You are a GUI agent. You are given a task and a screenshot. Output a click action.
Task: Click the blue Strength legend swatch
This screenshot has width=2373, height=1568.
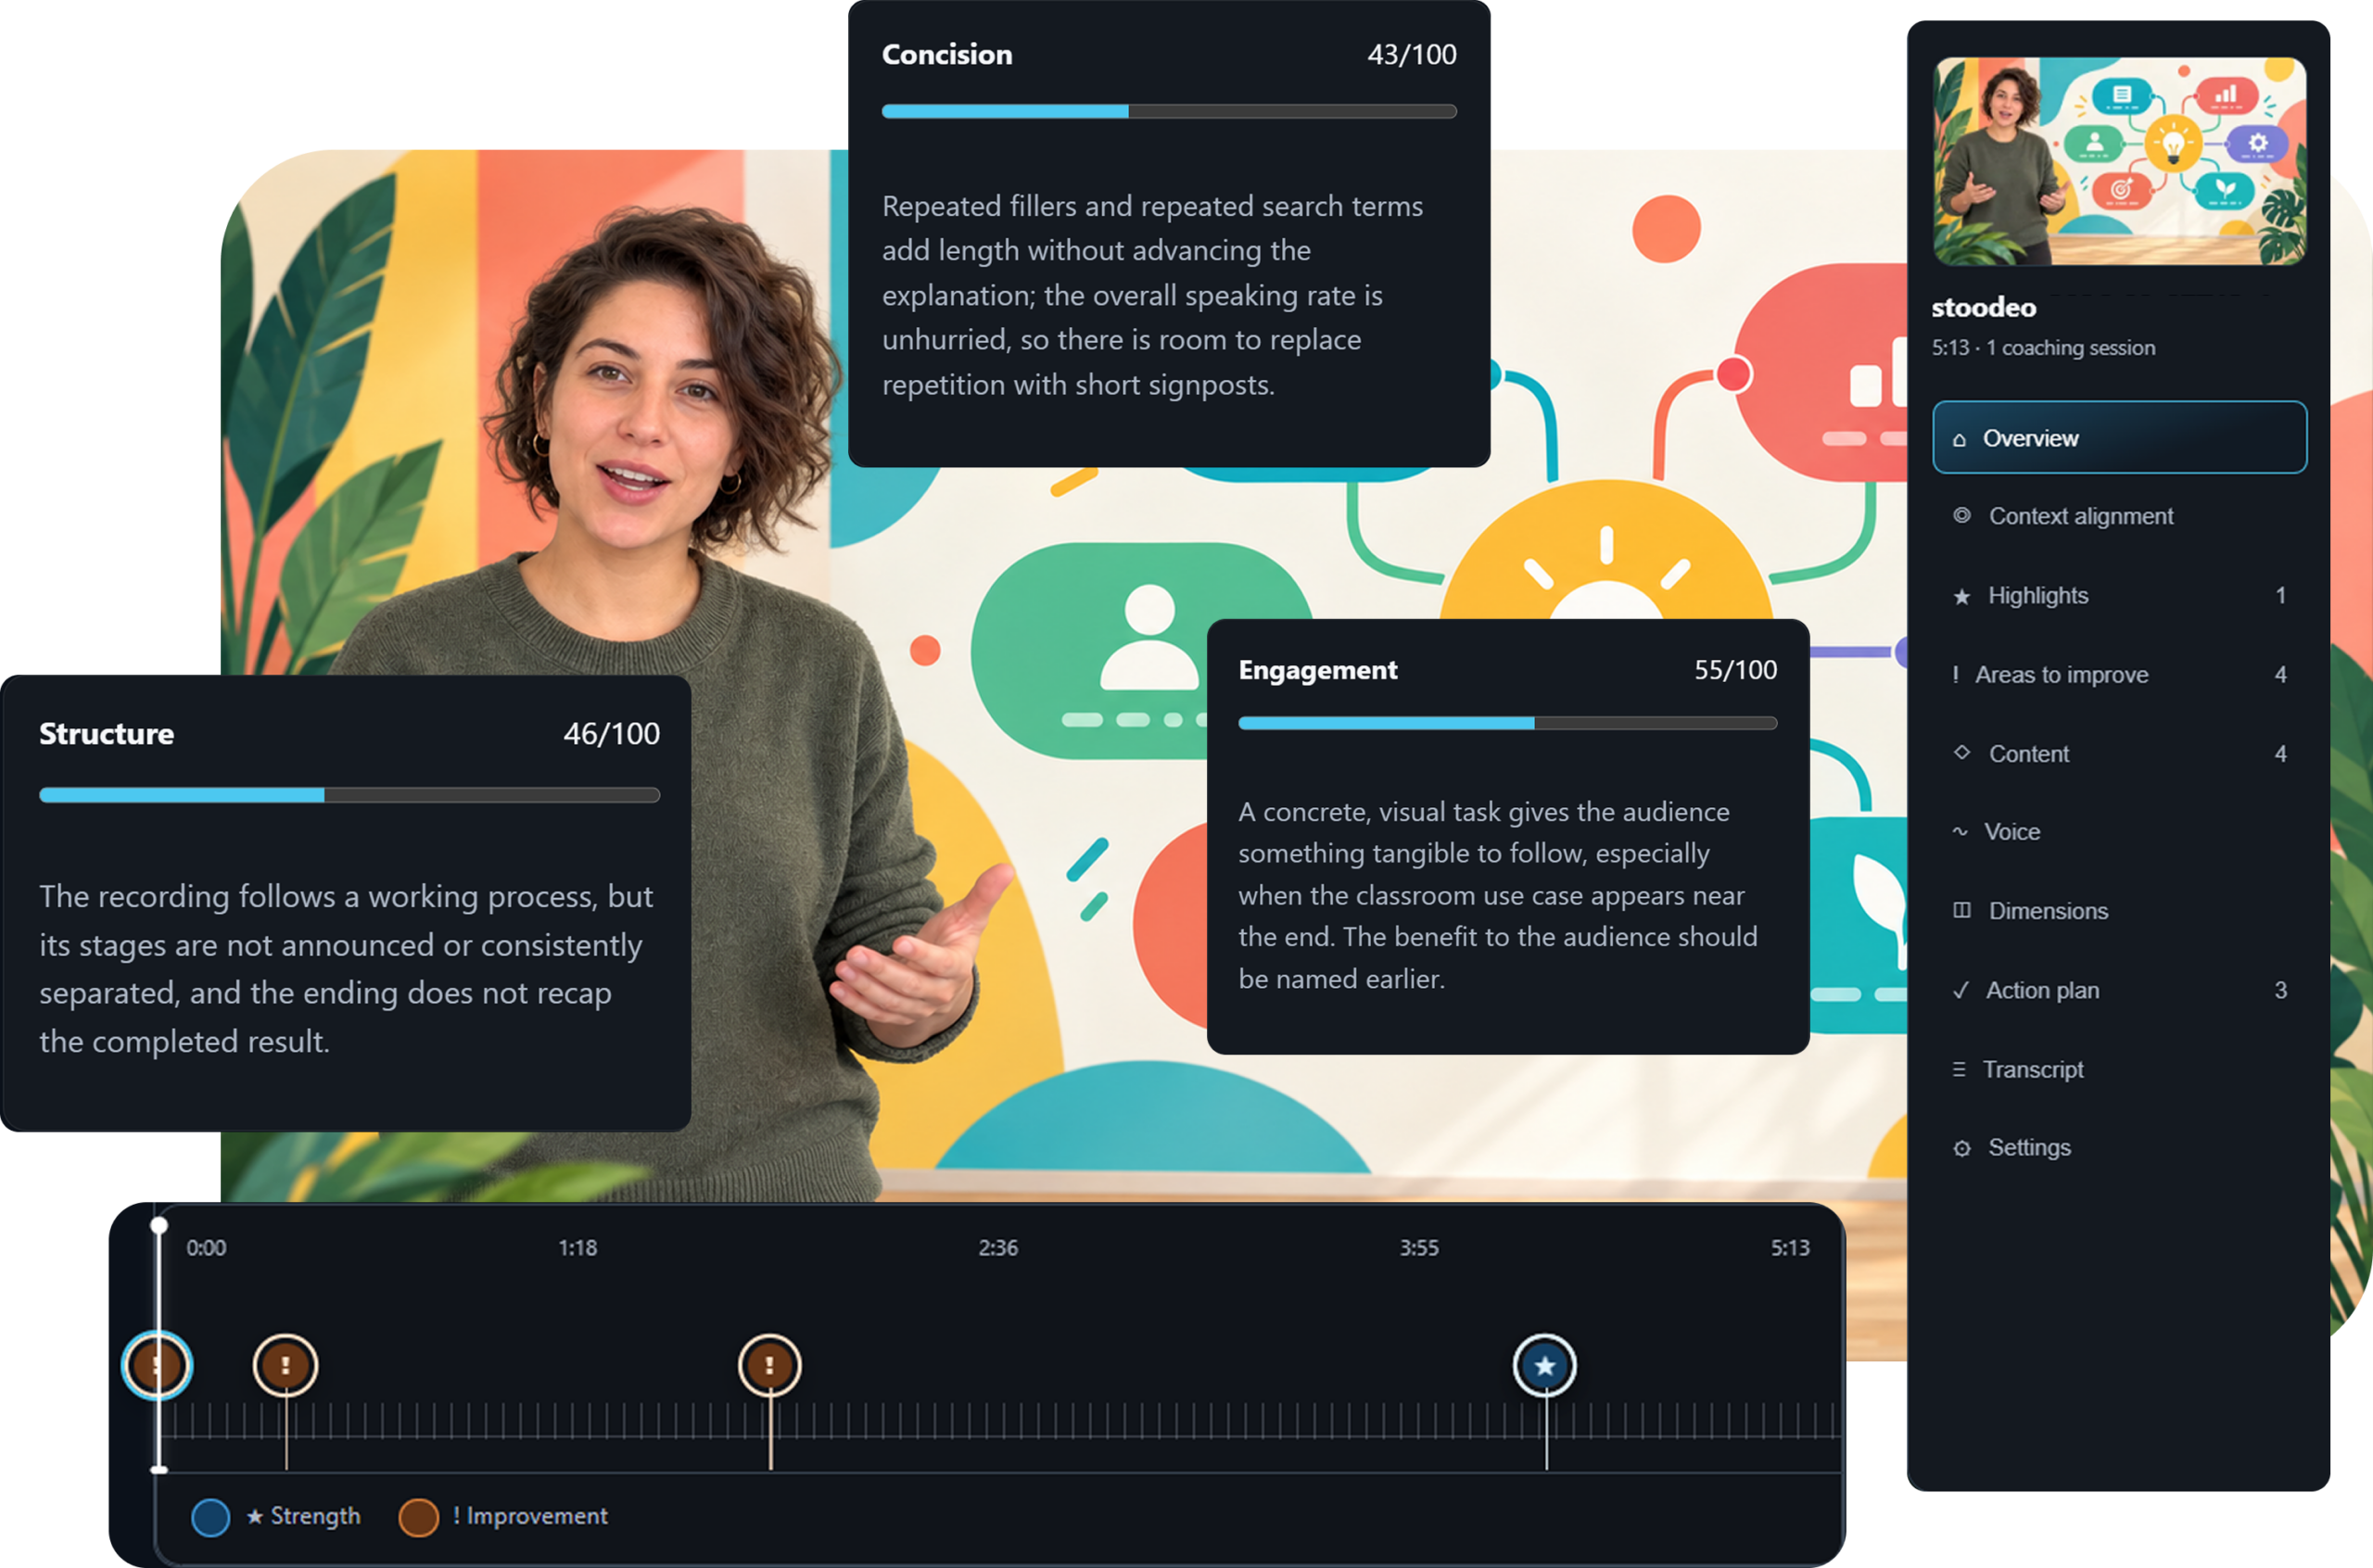(210, 1517)
